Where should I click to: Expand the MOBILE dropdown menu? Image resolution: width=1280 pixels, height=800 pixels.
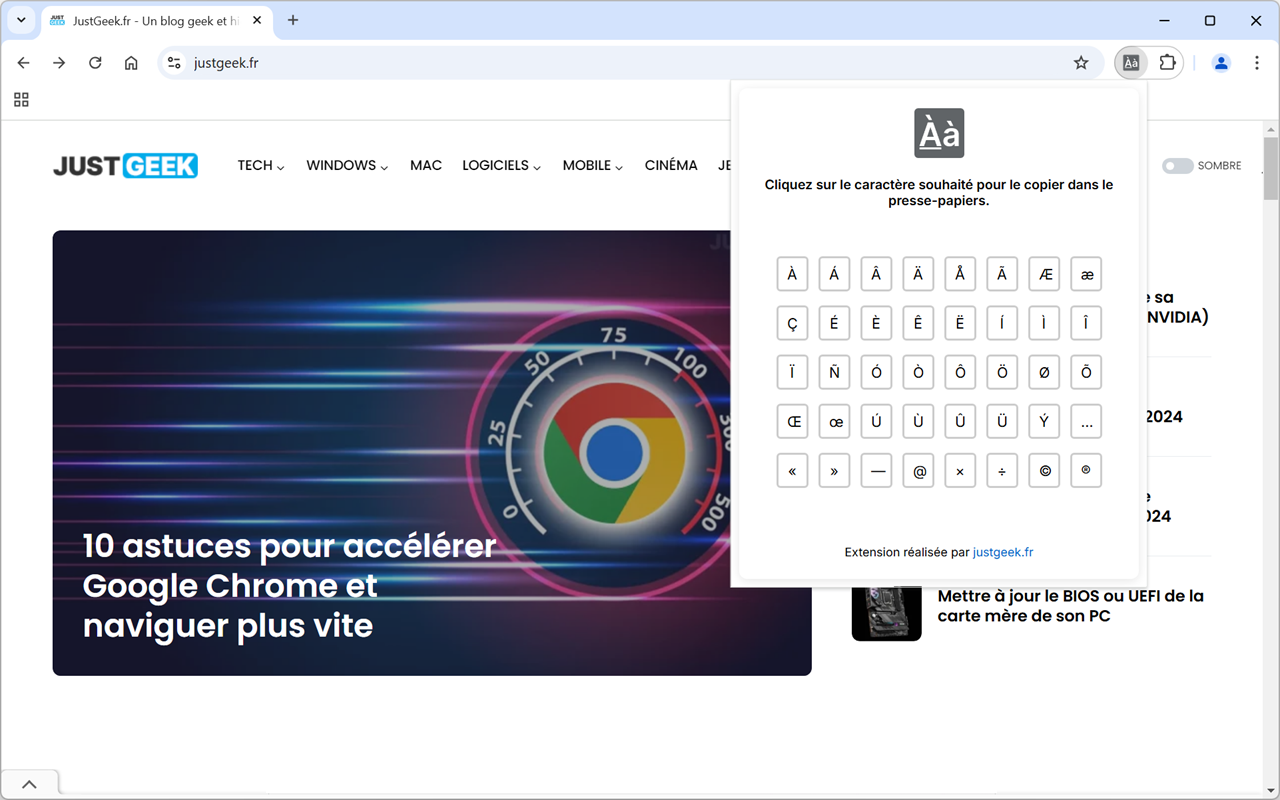tap(588, 165)
